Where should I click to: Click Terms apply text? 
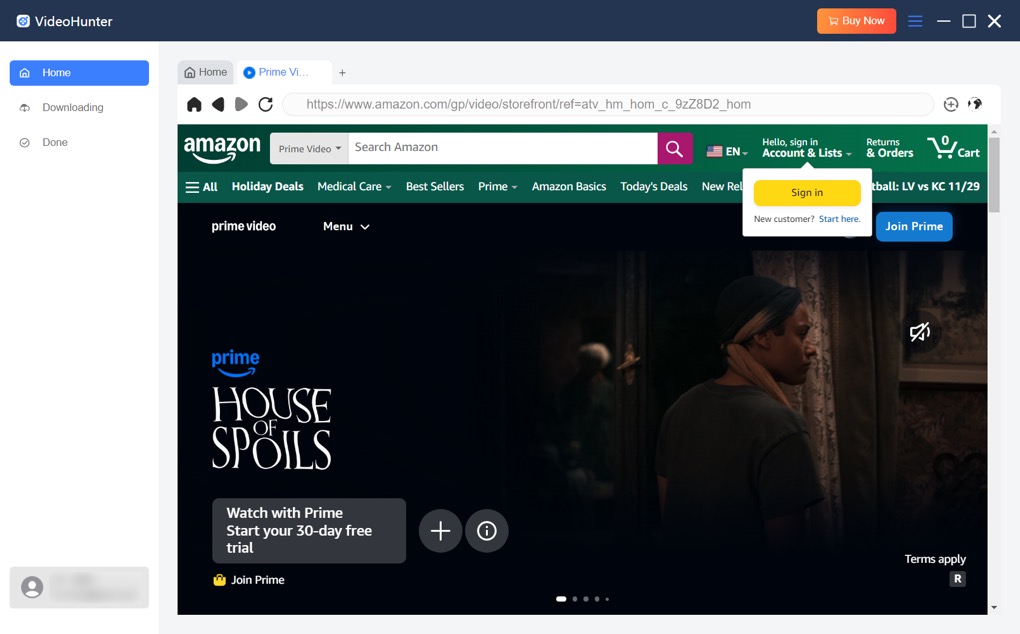click(935, 559)
